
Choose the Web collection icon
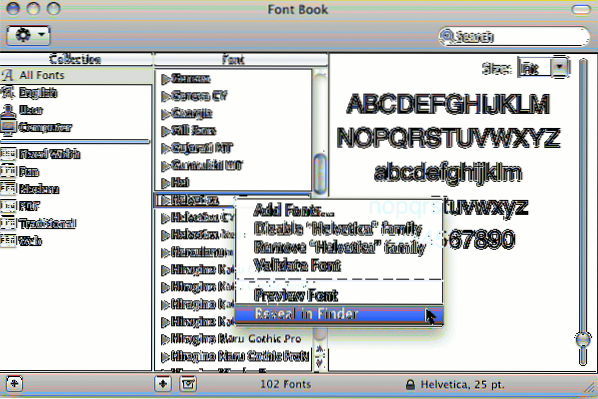pos(8,241)
